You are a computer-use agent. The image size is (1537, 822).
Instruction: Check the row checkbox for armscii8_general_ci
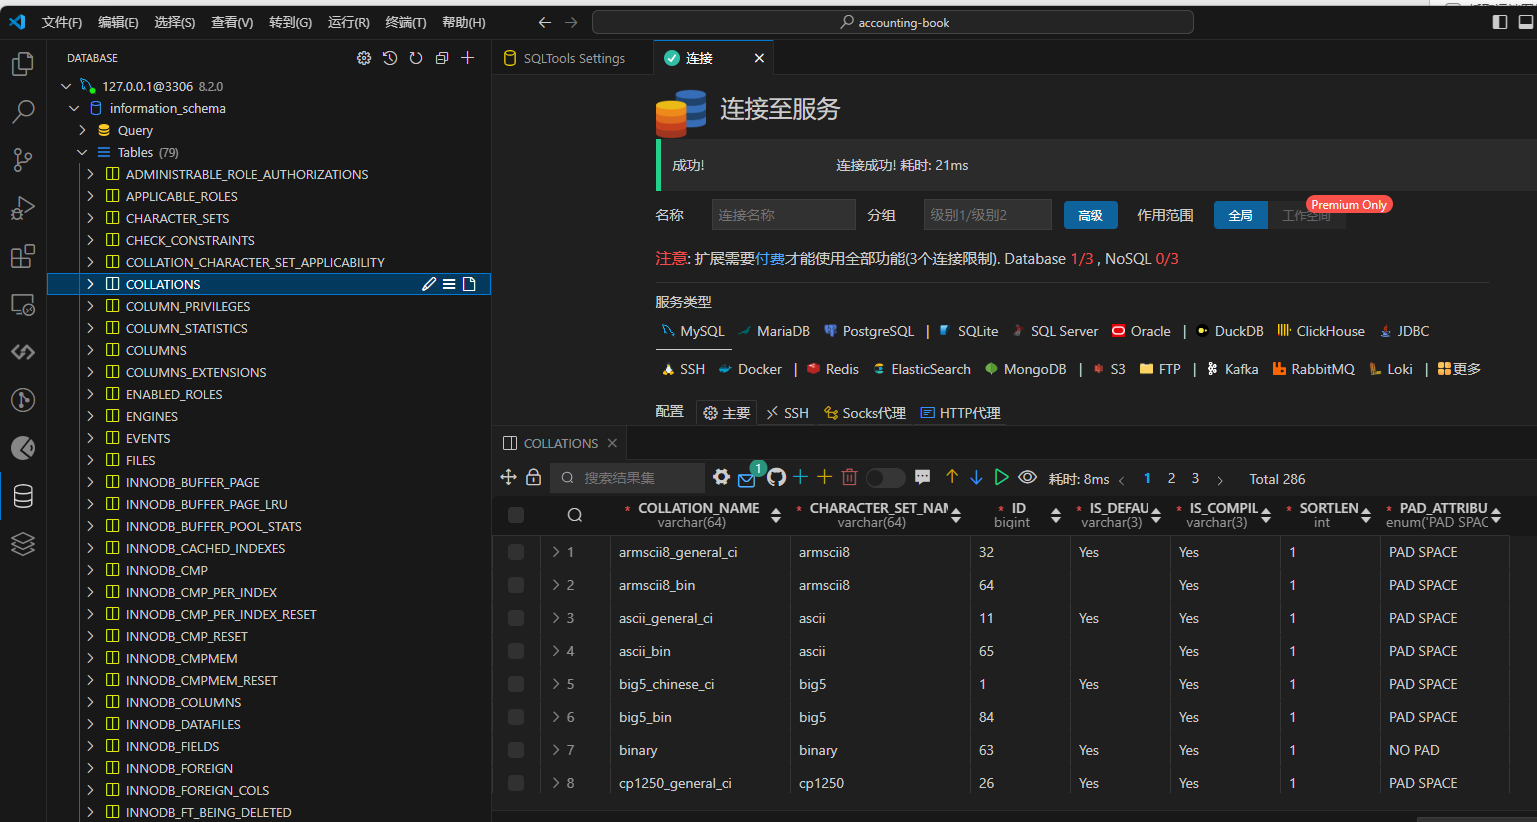click(516, 552)
